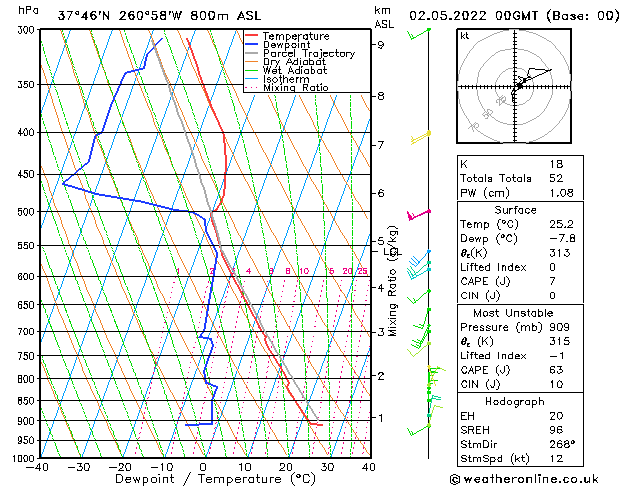The width and height of the screenshot is (629, 486).
Task: Click the Surface Lifted Index label
Action: tap(493, 267)
